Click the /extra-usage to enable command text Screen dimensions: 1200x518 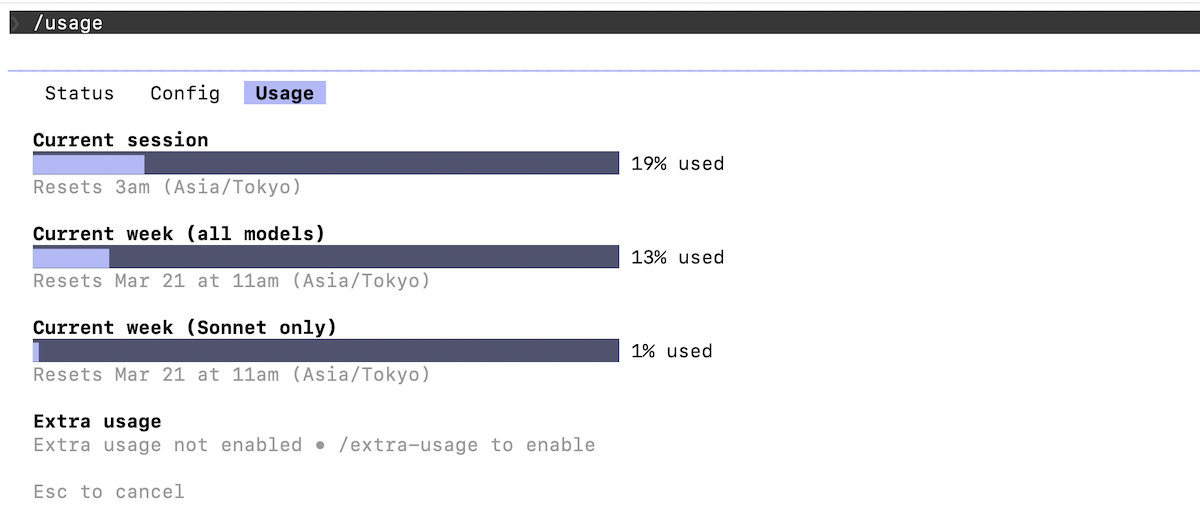pos(467,445)
